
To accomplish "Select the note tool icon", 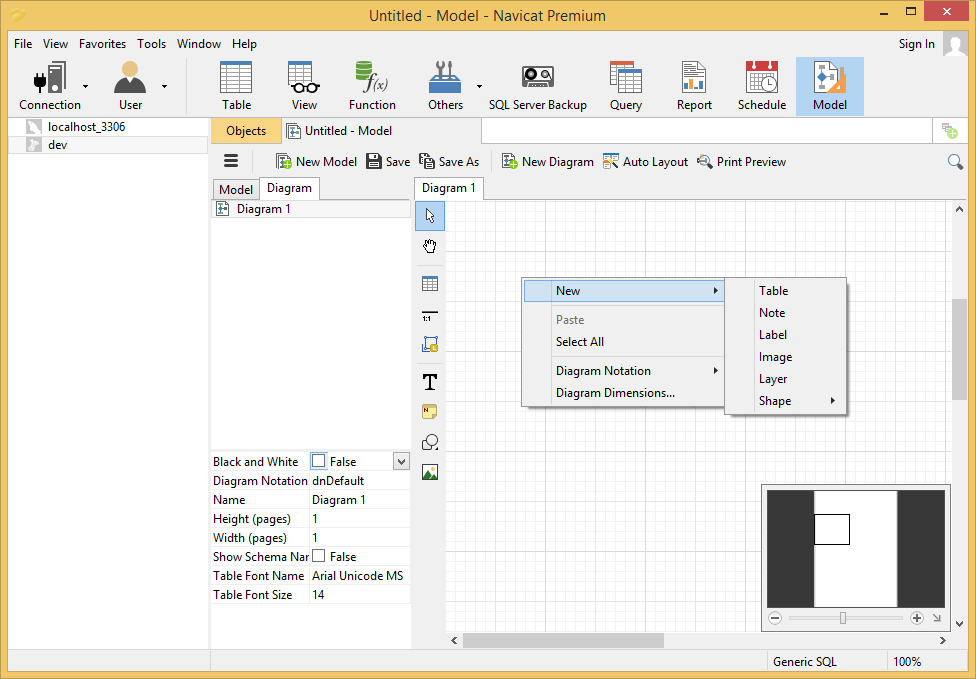I will [x=430, y=411].
